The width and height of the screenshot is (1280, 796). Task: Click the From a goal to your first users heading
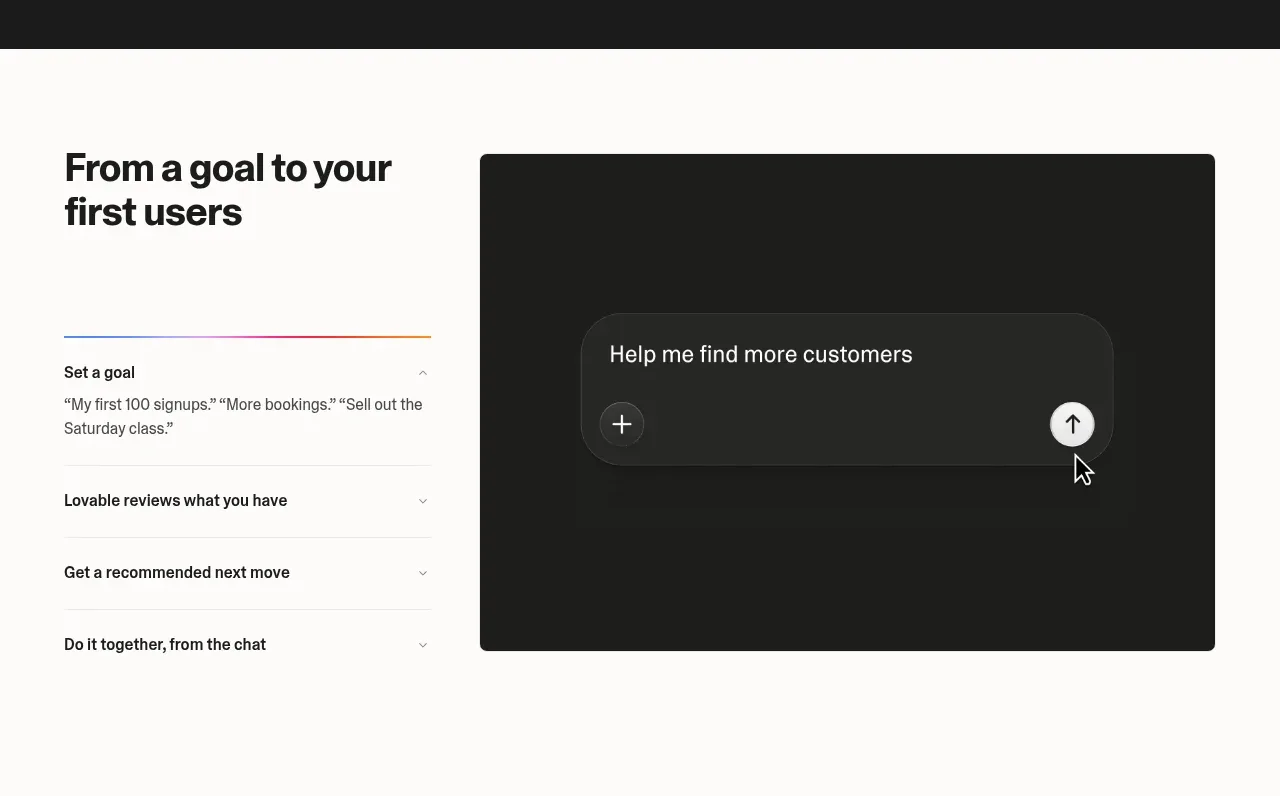coord(228,189)
